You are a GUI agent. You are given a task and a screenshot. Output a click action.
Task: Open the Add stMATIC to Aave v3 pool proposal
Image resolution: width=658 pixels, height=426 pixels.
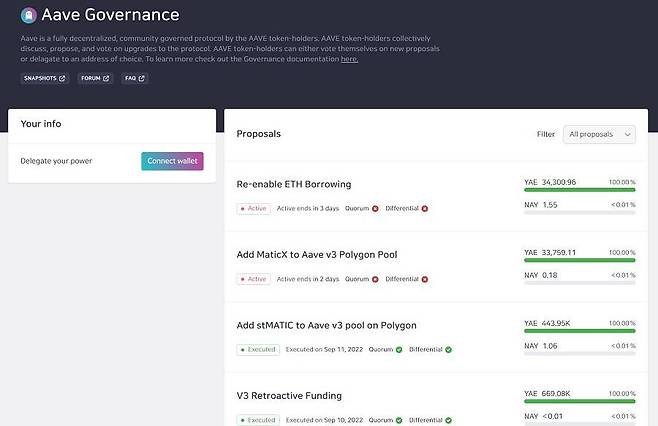click(326, 325)
